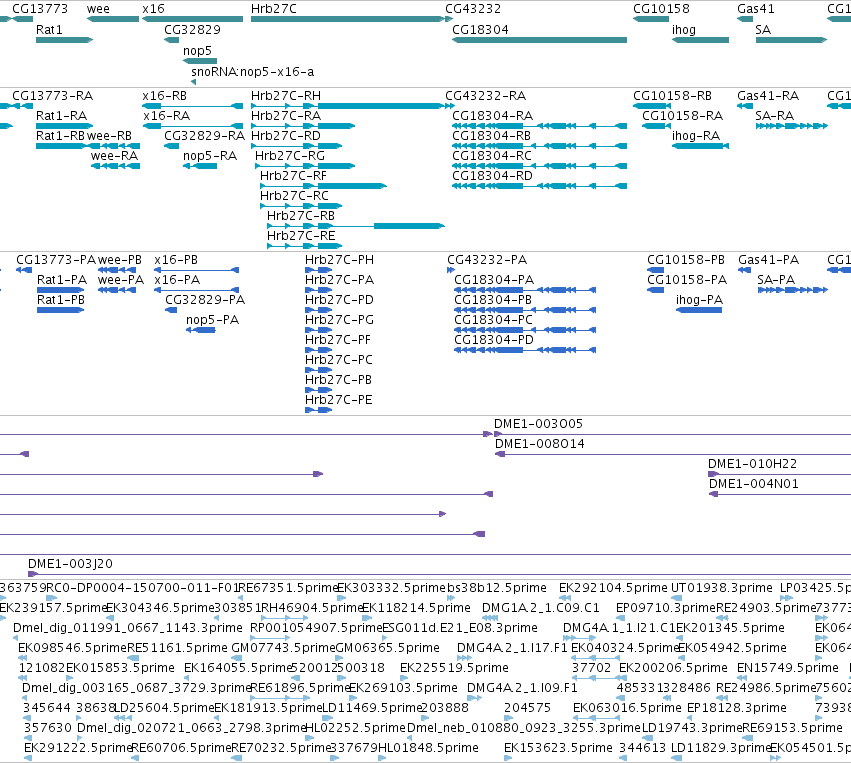The width and height of the screenshot is (851, 763).
Task: Select the Rat1 gene label
Action: (49, 29)
